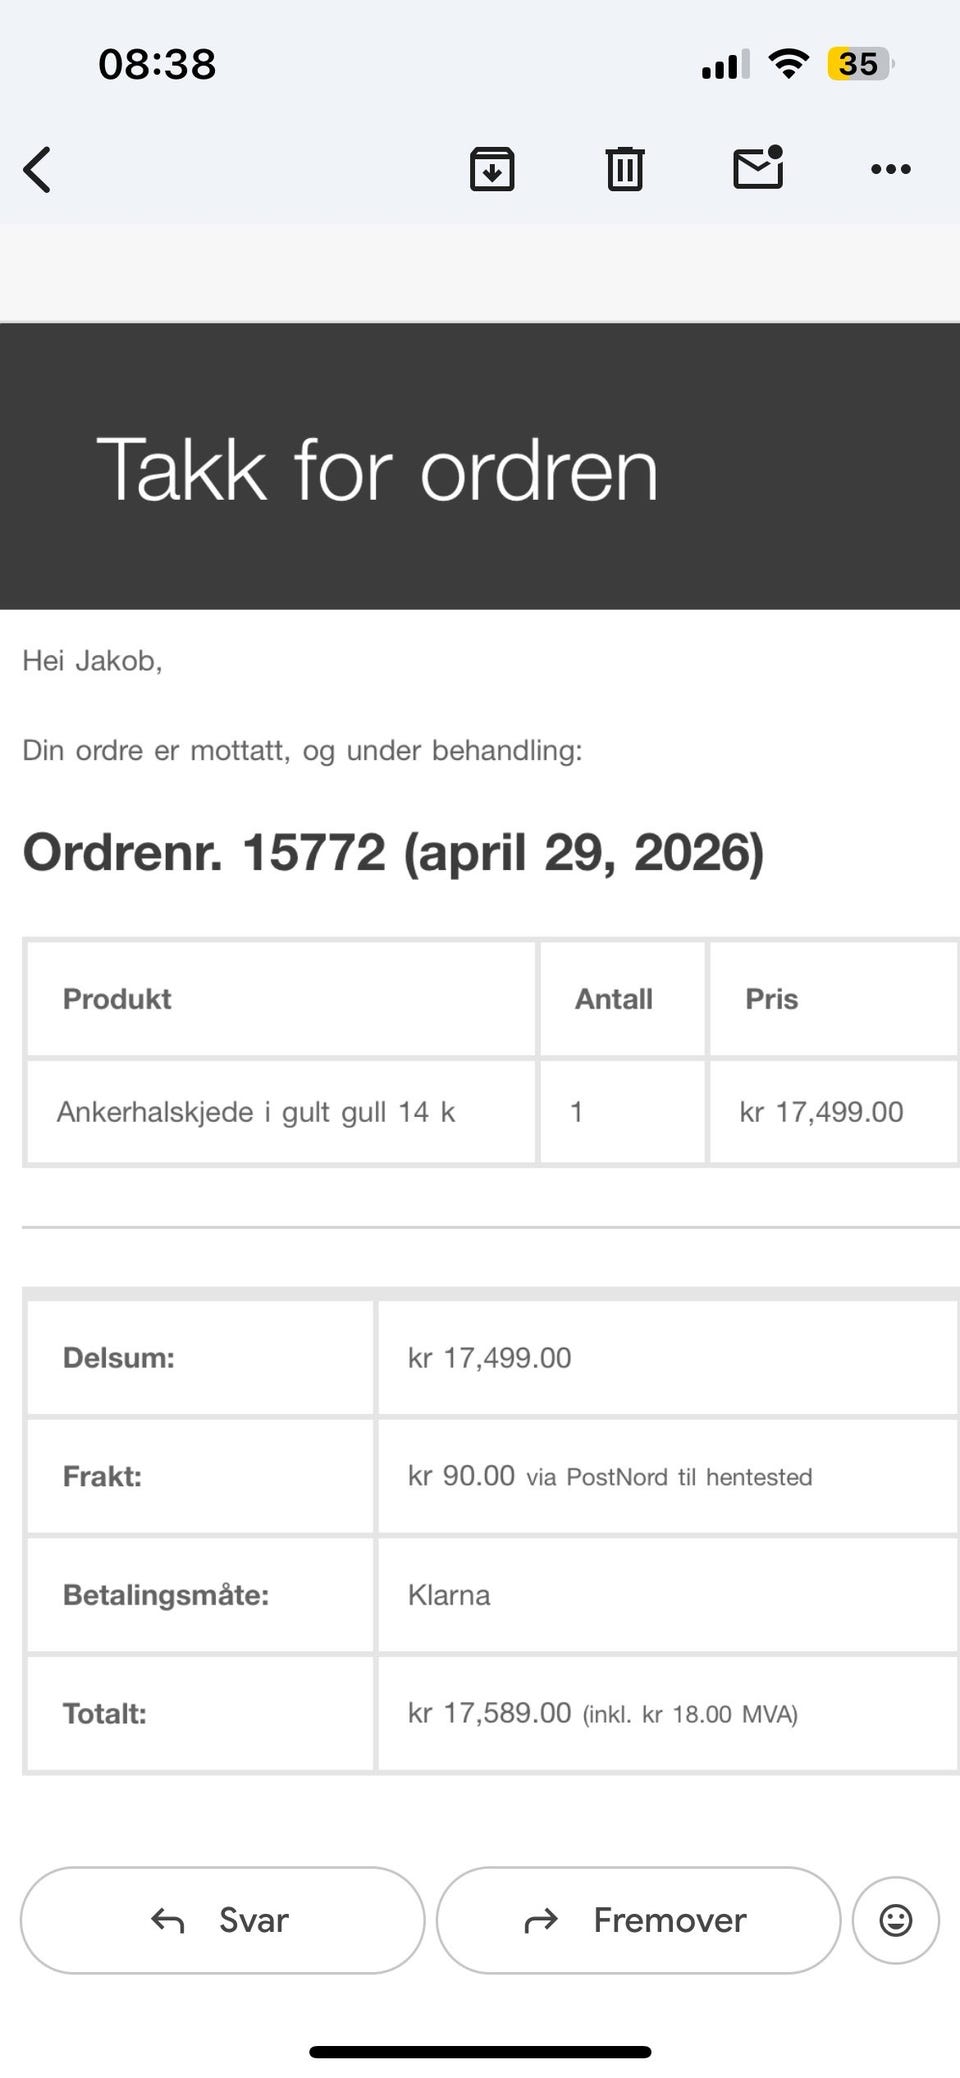Go back with the left chevron
Viewport: 960px width, 2078px height.
[37, 169]
